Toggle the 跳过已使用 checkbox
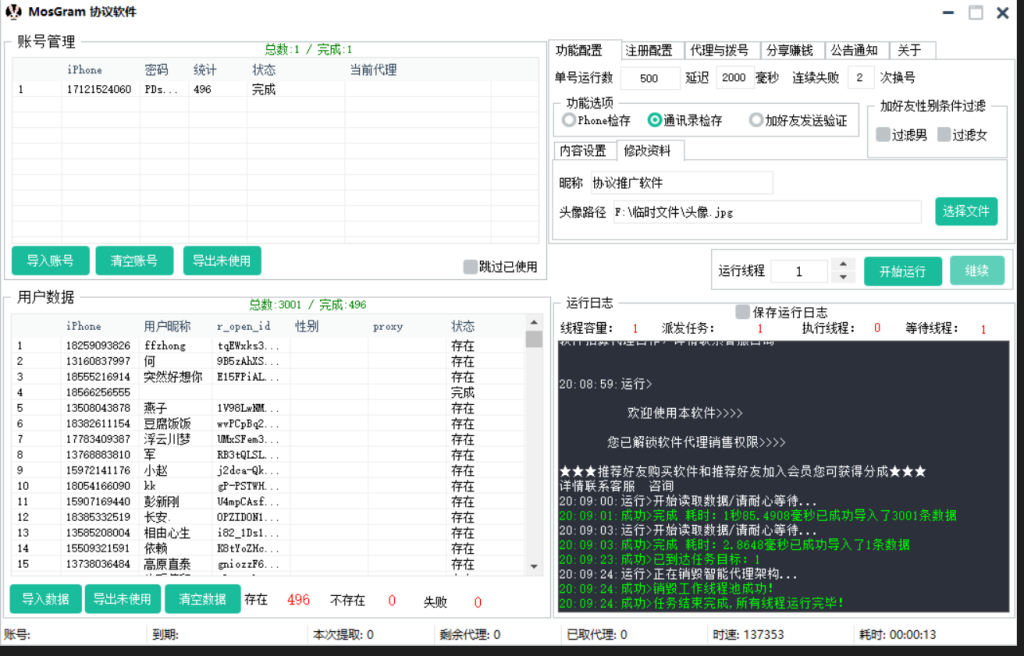 470,267
